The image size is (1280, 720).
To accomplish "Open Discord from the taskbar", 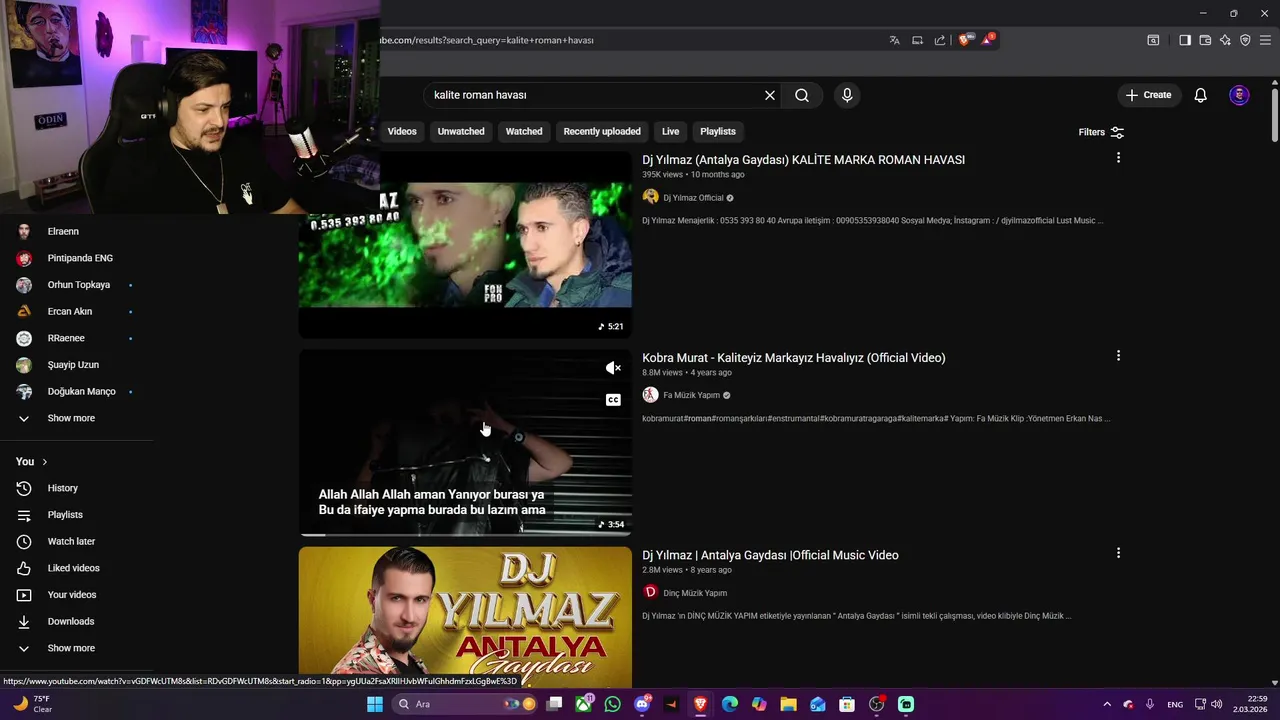I will coord(642,704).
